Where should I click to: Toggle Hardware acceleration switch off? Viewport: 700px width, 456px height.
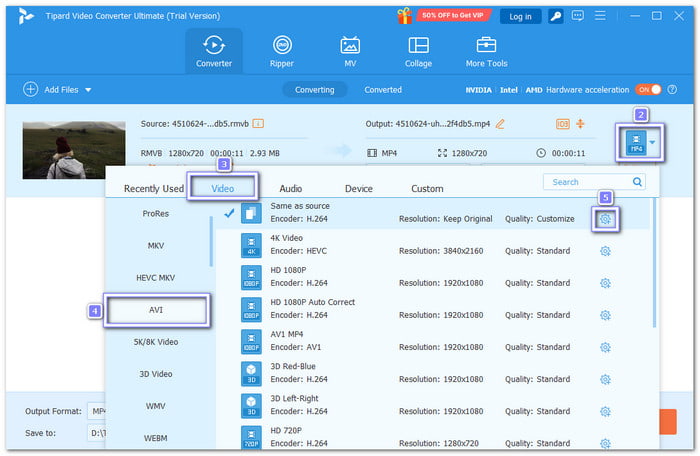click(x=648, y=89)
